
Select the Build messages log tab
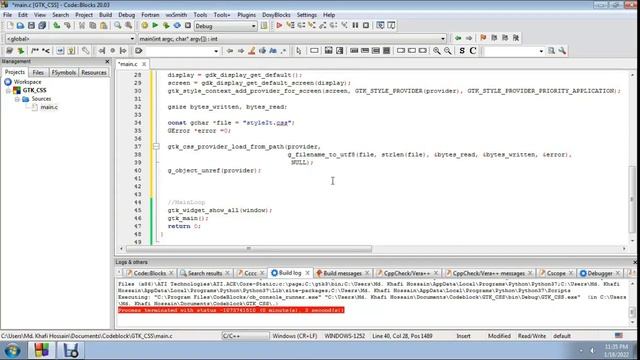342,273
